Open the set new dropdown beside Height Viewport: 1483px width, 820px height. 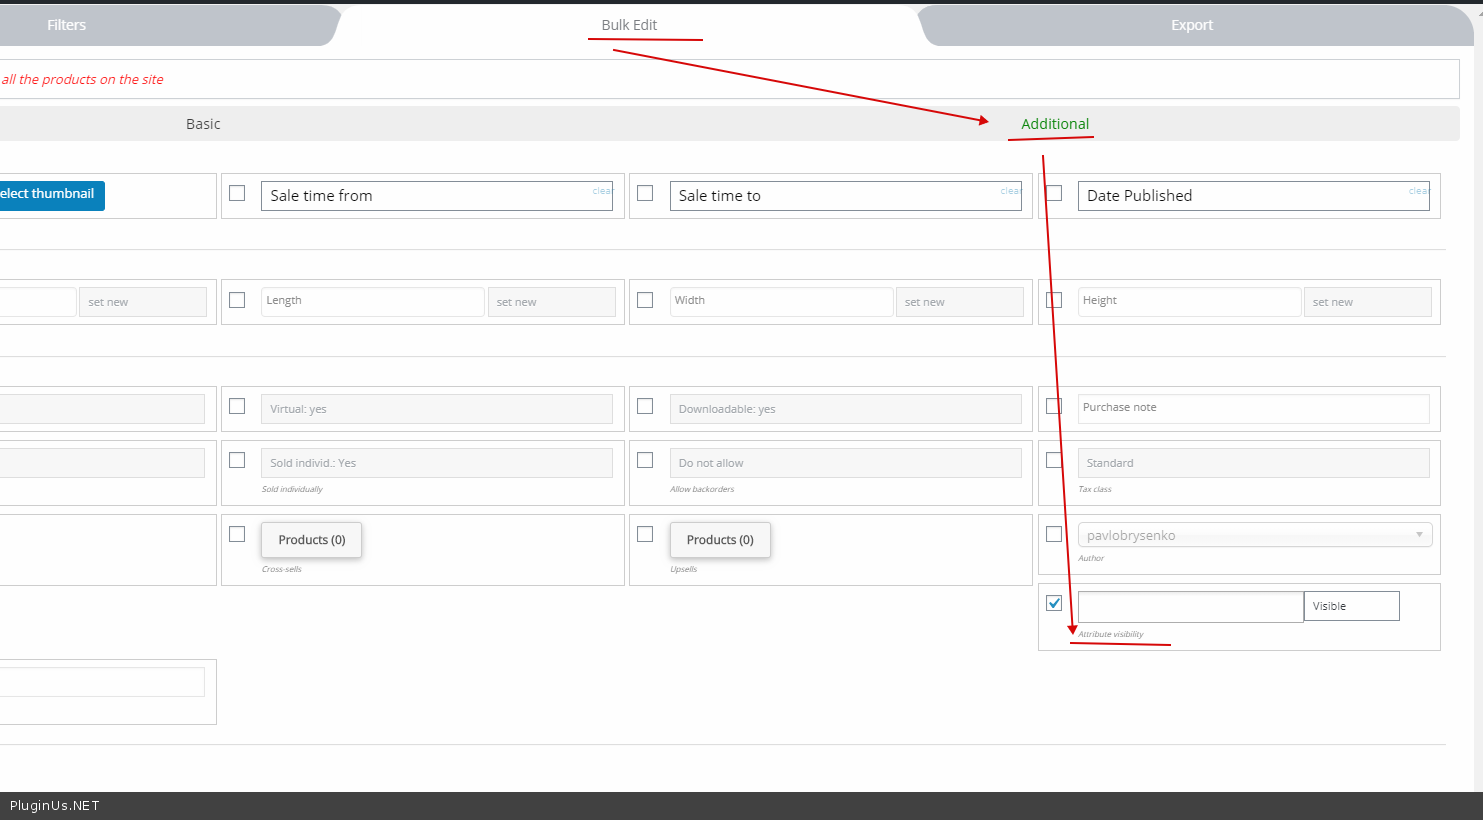(x=1367, y=302)
